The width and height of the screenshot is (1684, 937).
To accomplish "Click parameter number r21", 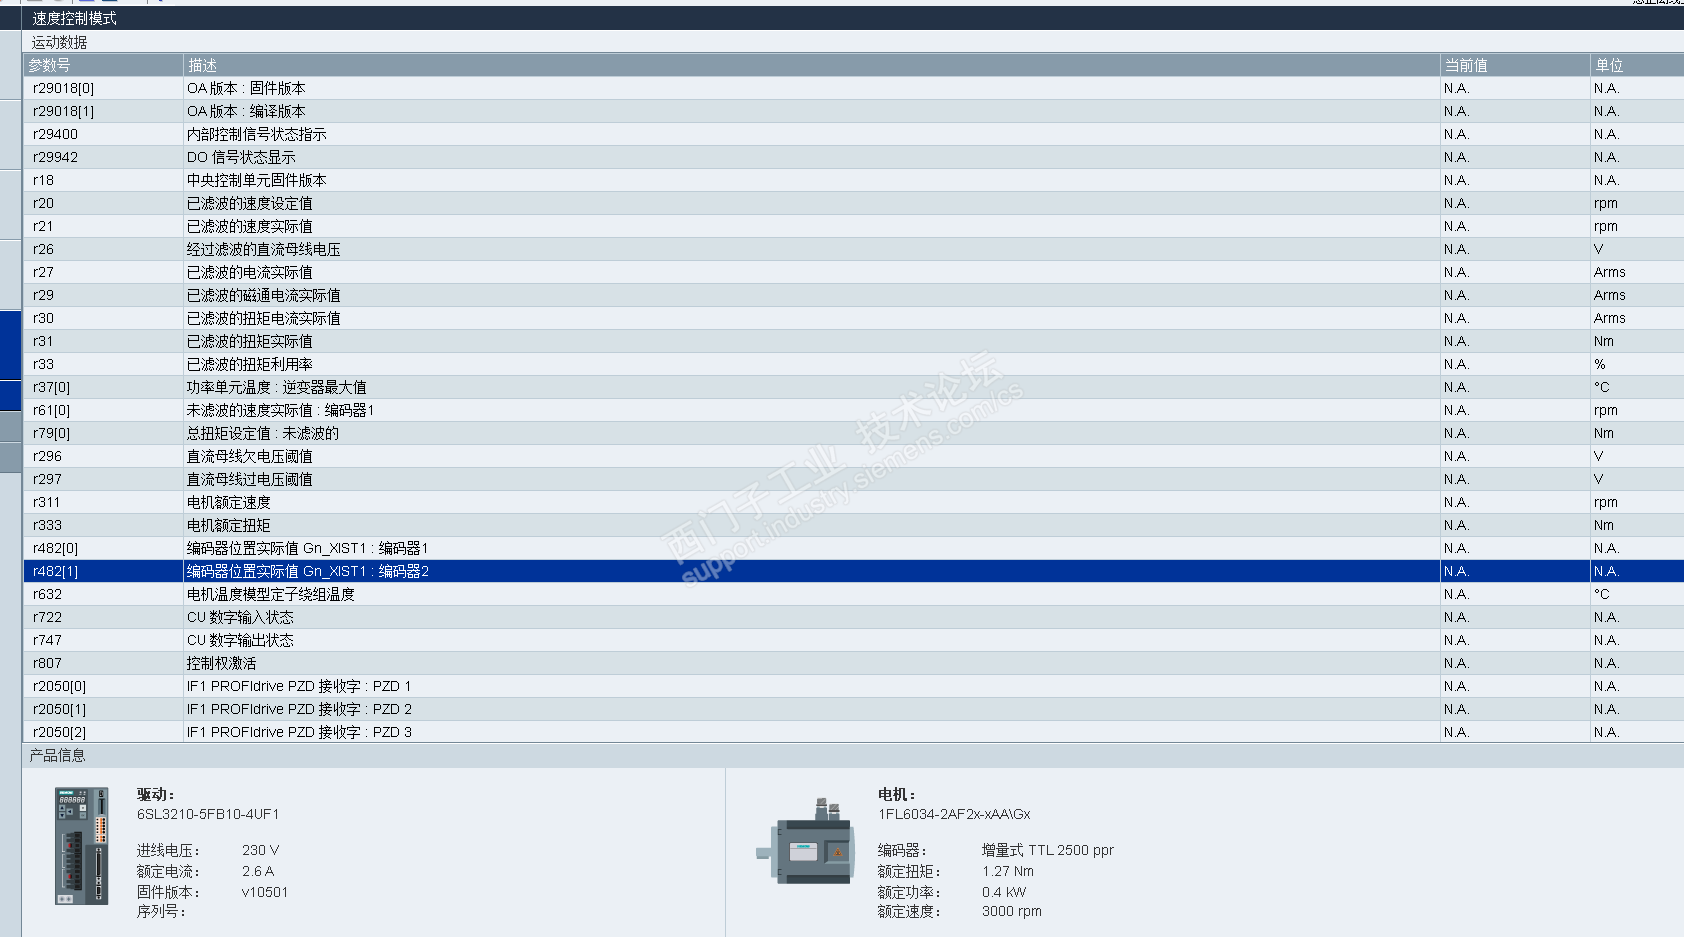I will (x=43, y=226).
